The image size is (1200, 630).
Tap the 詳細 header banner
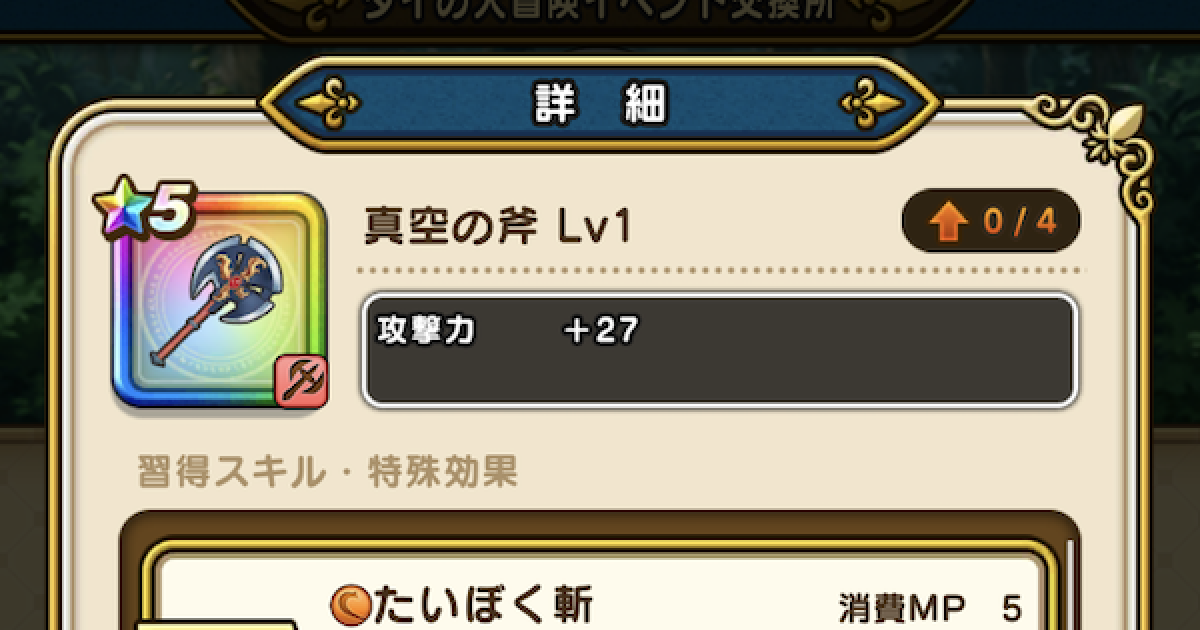(600, 104)
